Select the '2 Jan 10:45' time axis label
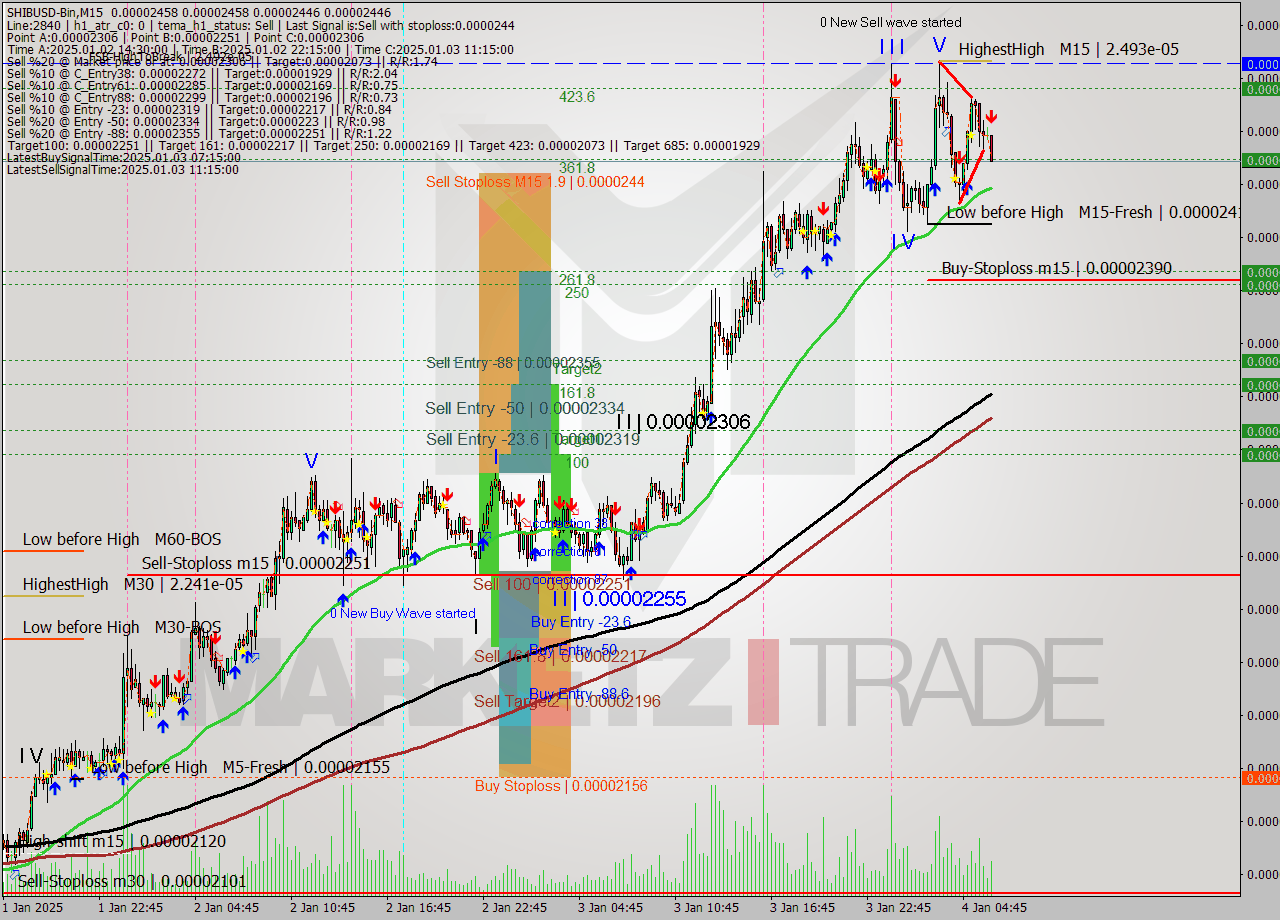 point(323,908)
